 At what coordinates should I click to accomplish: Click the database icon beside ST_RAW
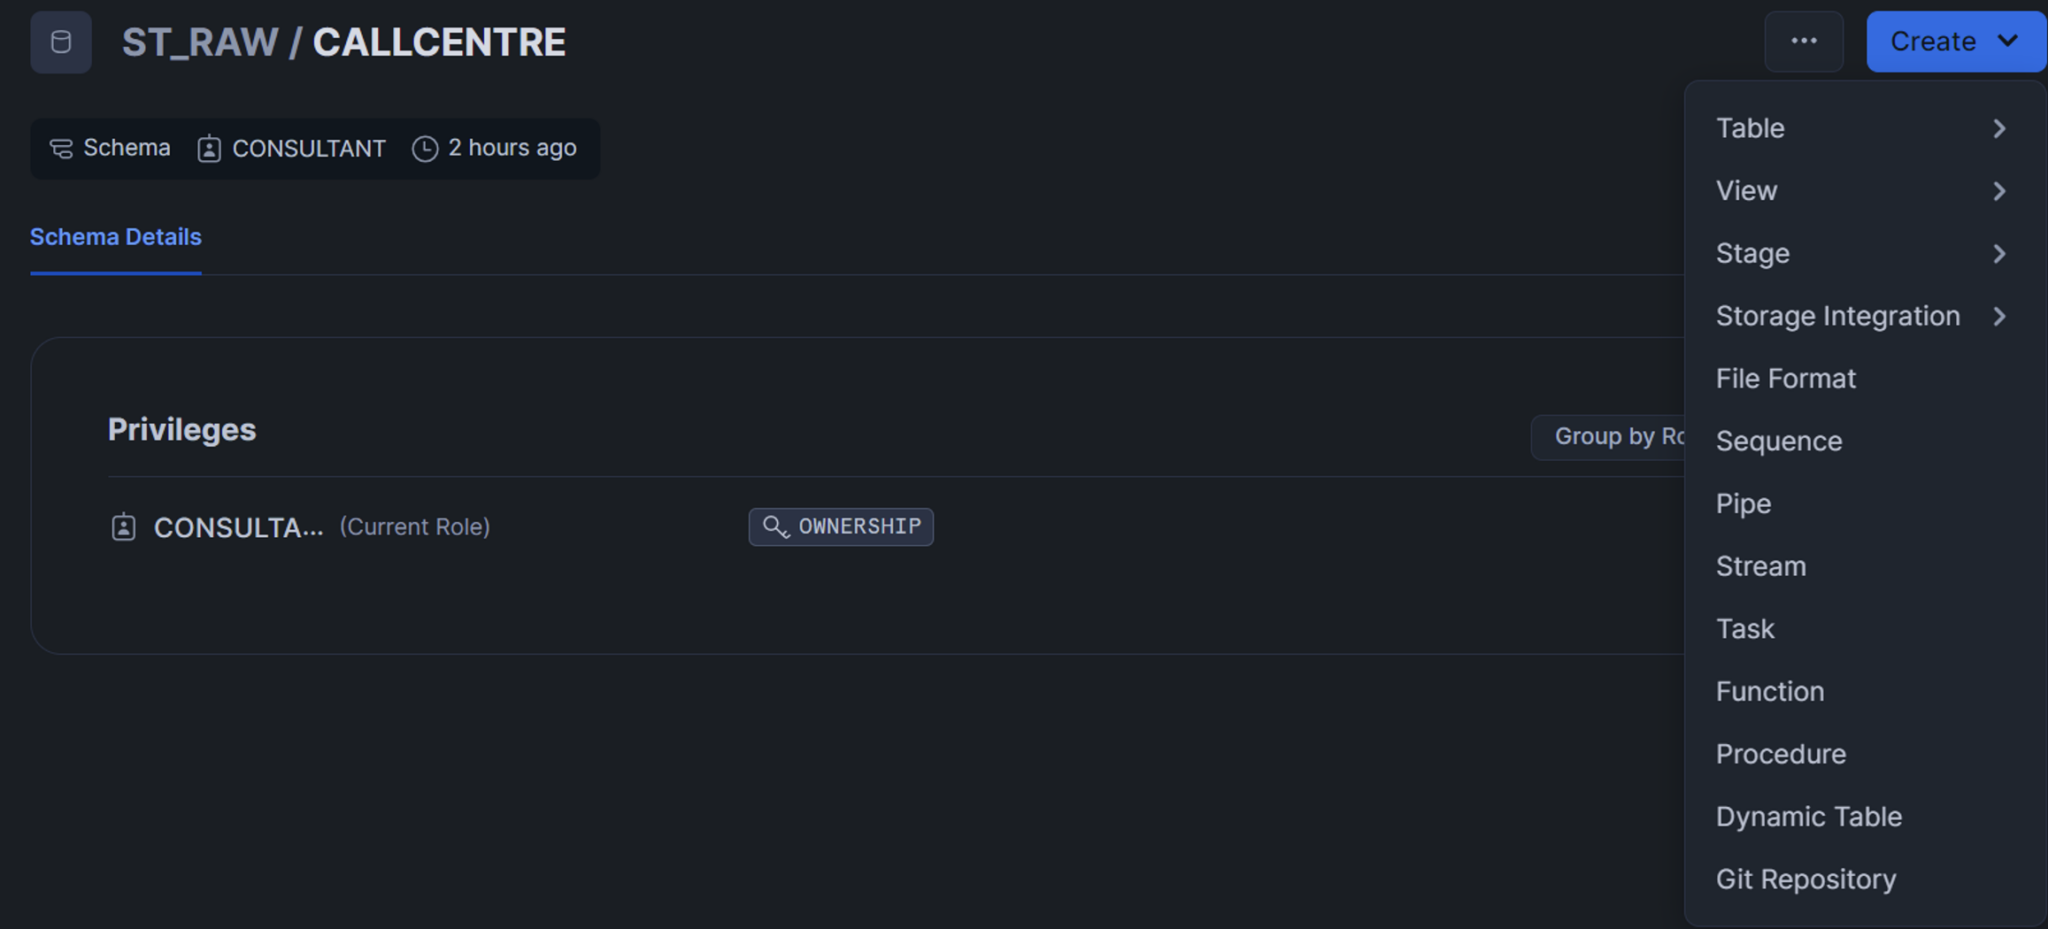click(x=61, y=42)
